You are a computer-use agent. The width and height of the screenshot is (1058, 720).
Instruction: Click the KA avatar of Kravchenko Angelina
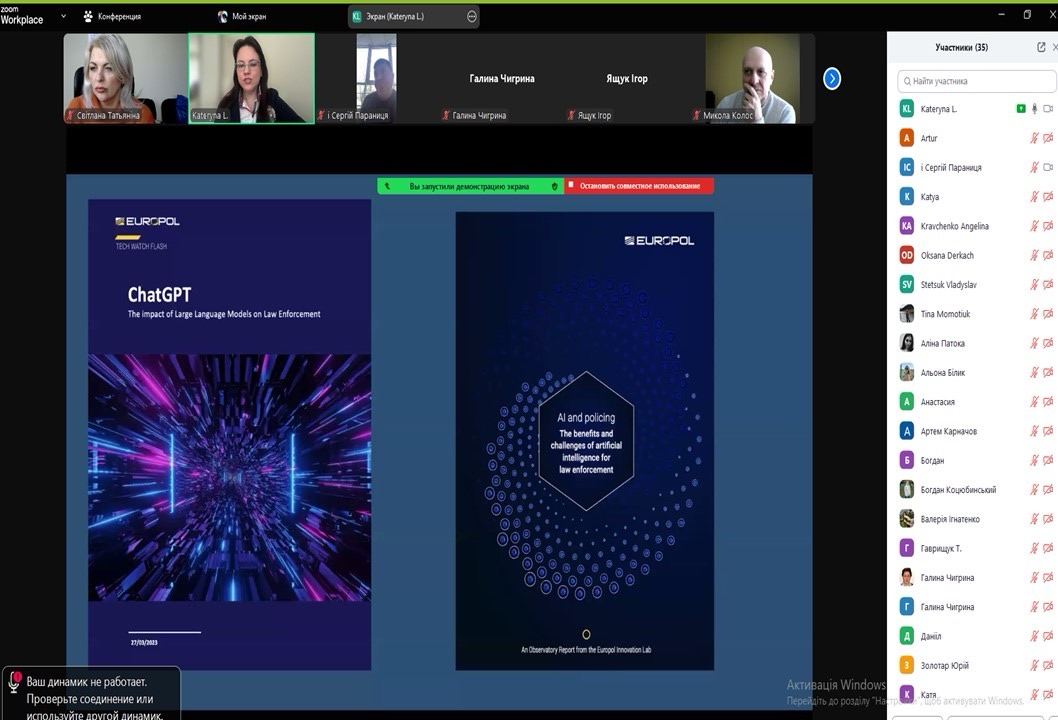(907, 226)
